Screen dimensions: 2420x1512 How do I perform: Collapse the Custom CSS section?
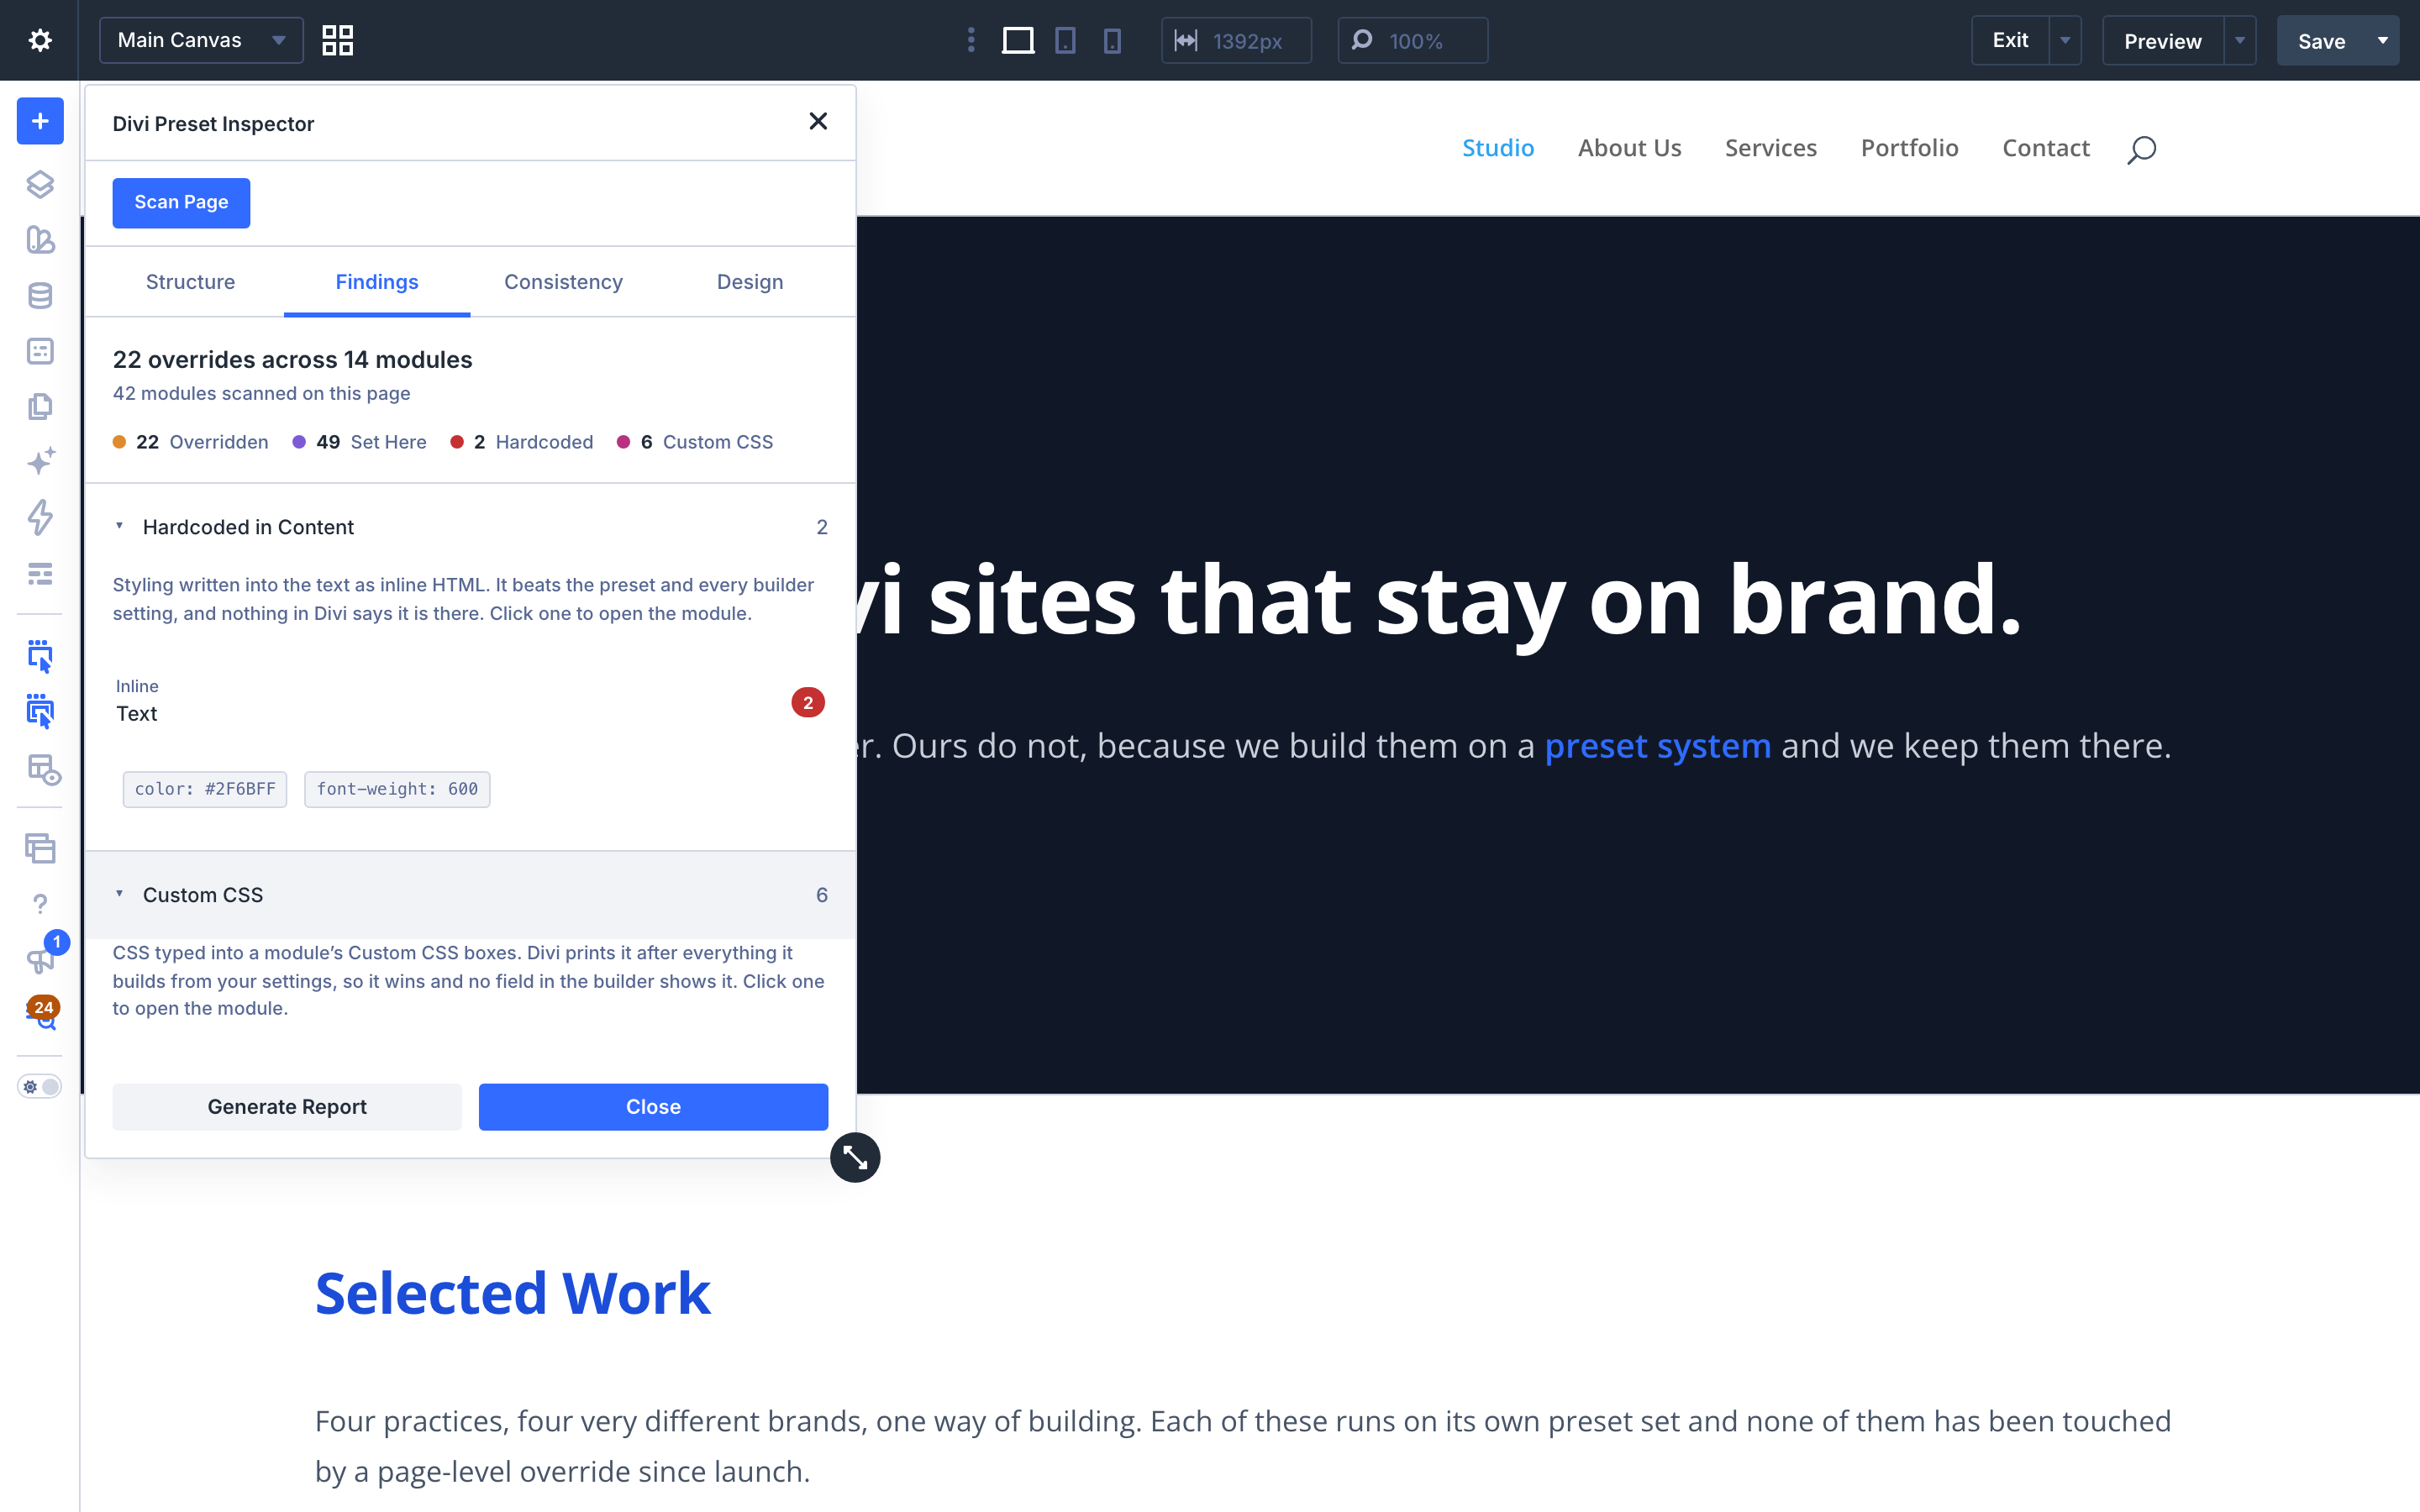pyautogui.click(x=470, y=895)
